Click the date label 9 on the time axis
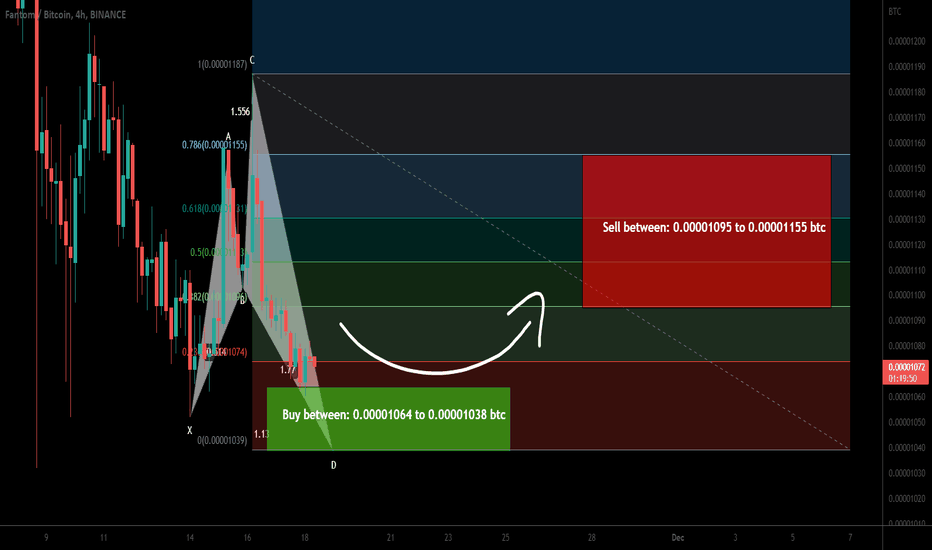932x550 pixels. (46, 538)
